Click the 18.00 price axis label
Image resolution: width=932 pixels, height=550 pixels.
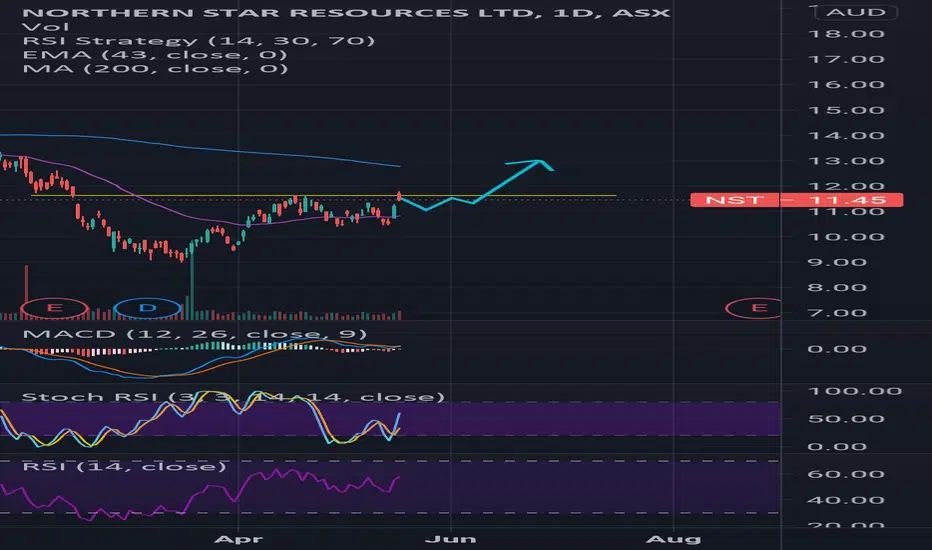[x=846, y=34]
